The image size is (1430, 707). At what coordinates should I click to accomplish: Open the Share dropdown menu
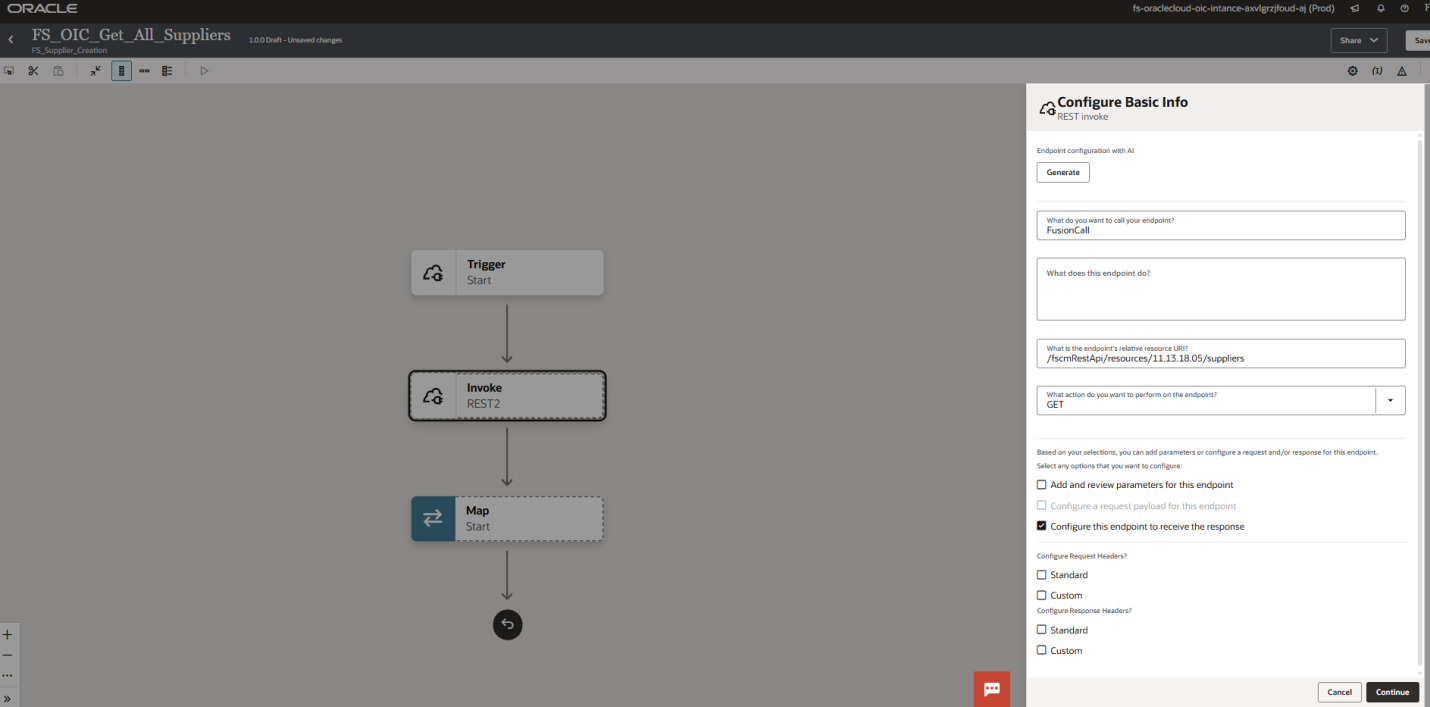point(1359,40)
